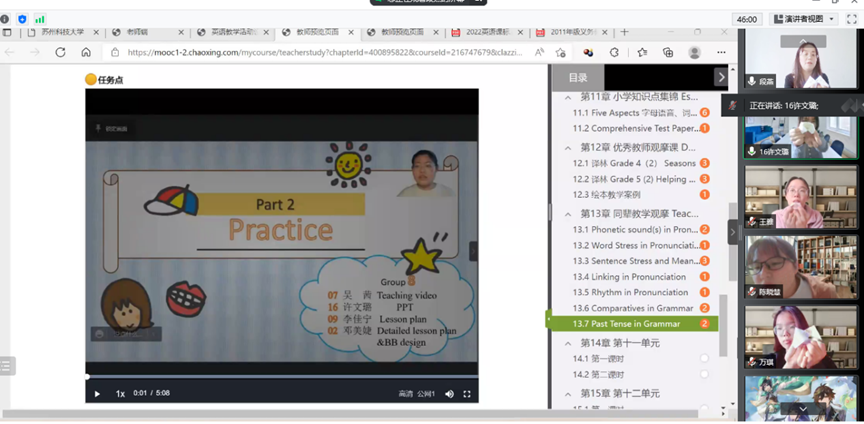Collapse chapter 第12章 优秀教师观摩课

pyautogui.click(x=568, y=148)
